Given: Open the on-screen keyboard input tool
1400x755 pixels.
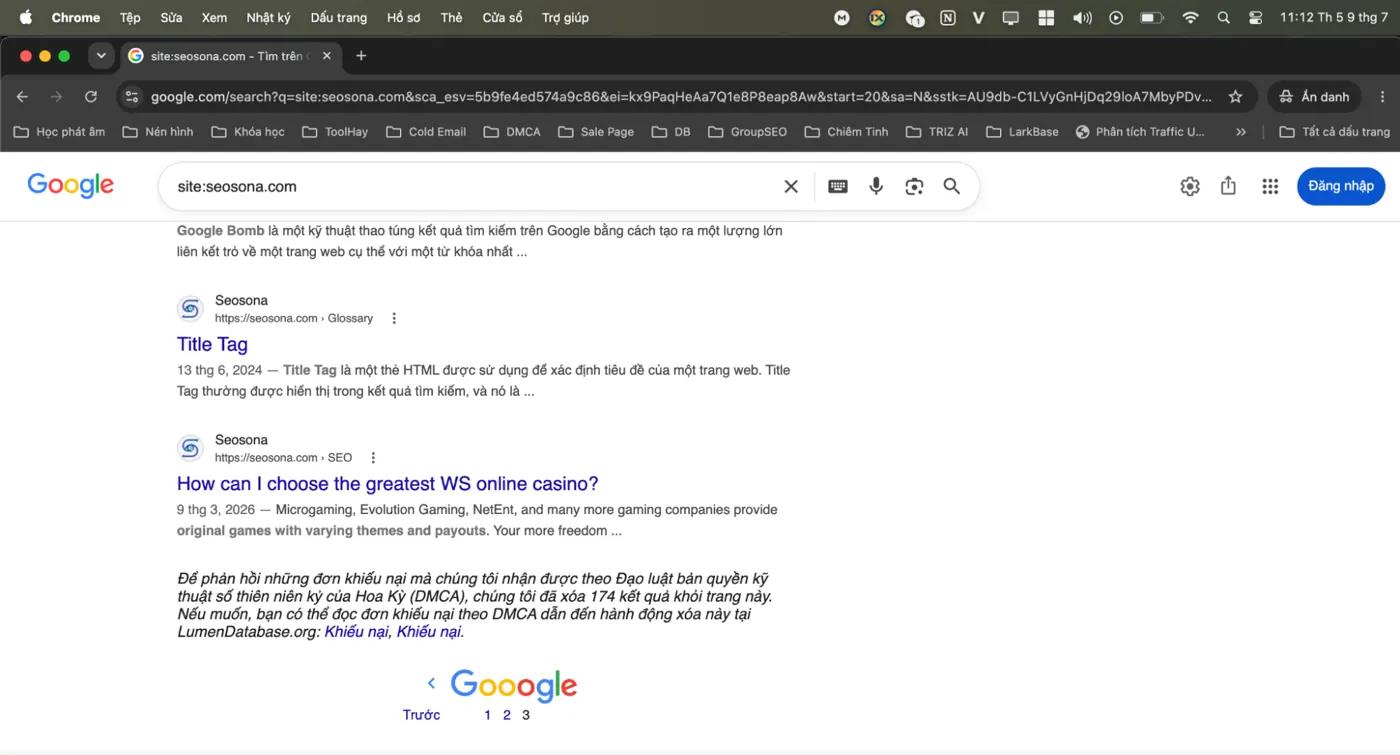Looking at the screenshot, I should click(838, 186).
